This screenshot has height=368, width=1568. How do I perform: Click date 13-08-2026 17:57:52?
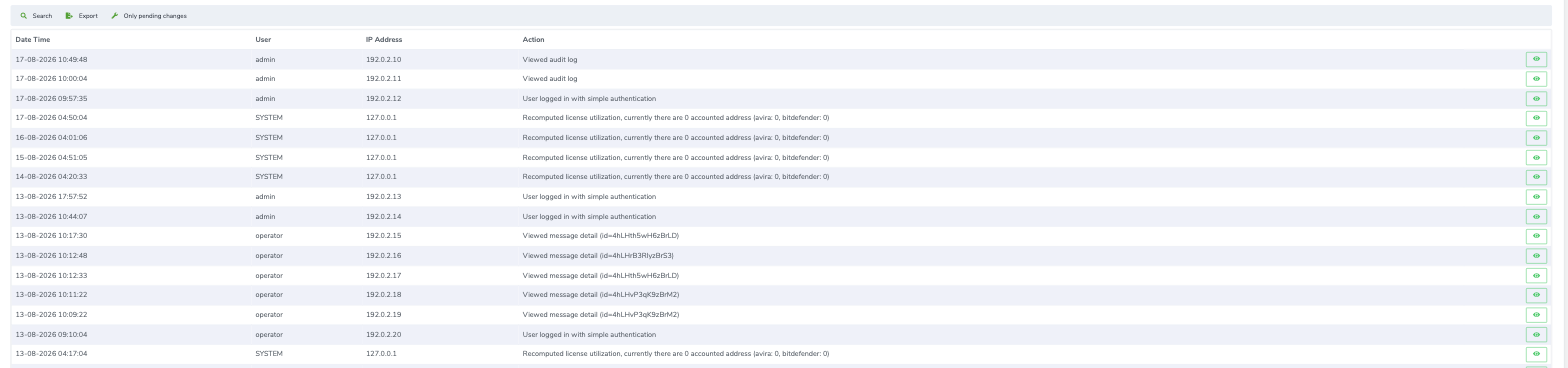[x=51, y=197]
